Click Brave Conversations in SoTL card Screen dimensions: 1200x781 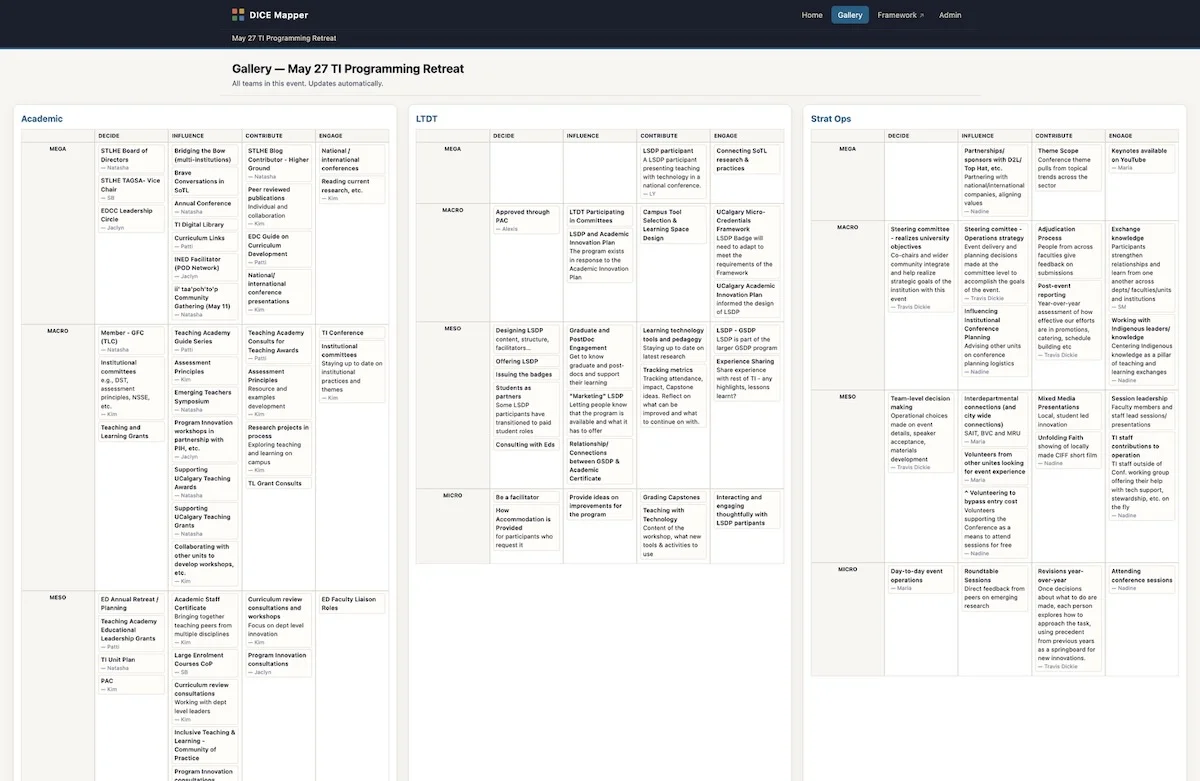[x=205, y=181]
